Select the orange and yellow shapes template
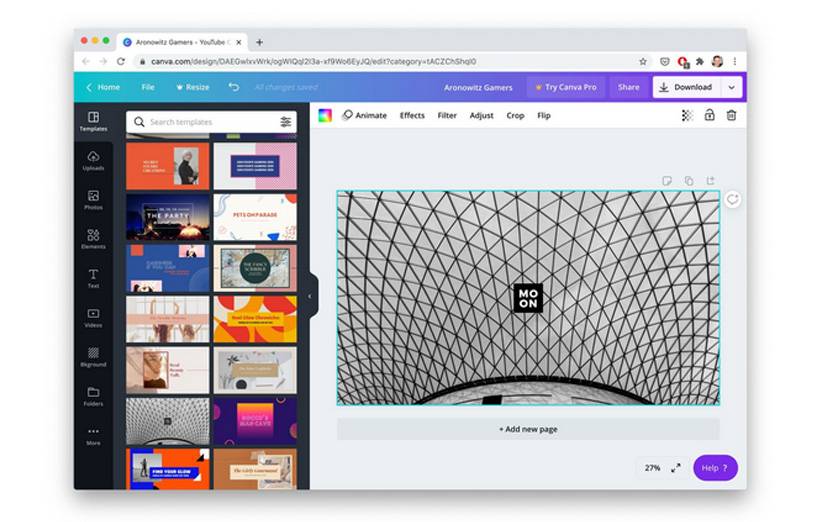This screenshot has width=822, height=522. point(255,319)
